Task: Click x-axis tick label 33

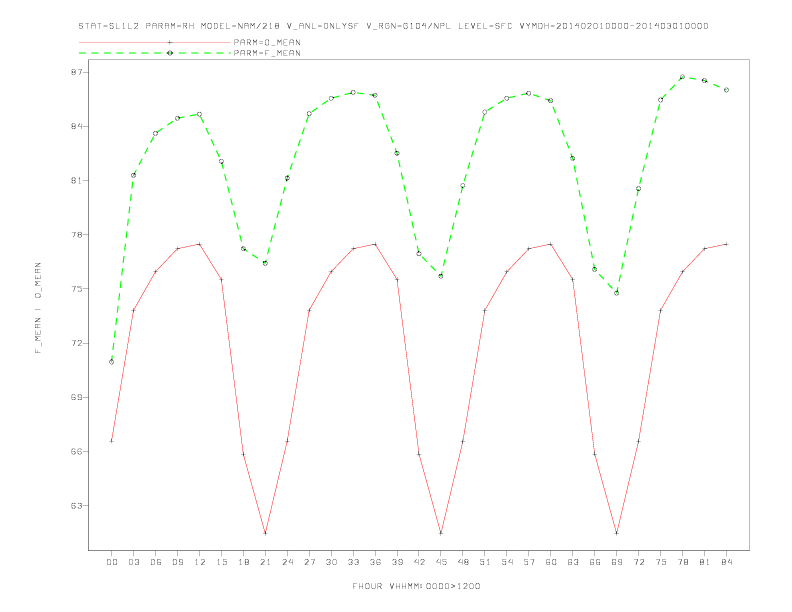Action: pyautogui.click(x=353, y=562)
